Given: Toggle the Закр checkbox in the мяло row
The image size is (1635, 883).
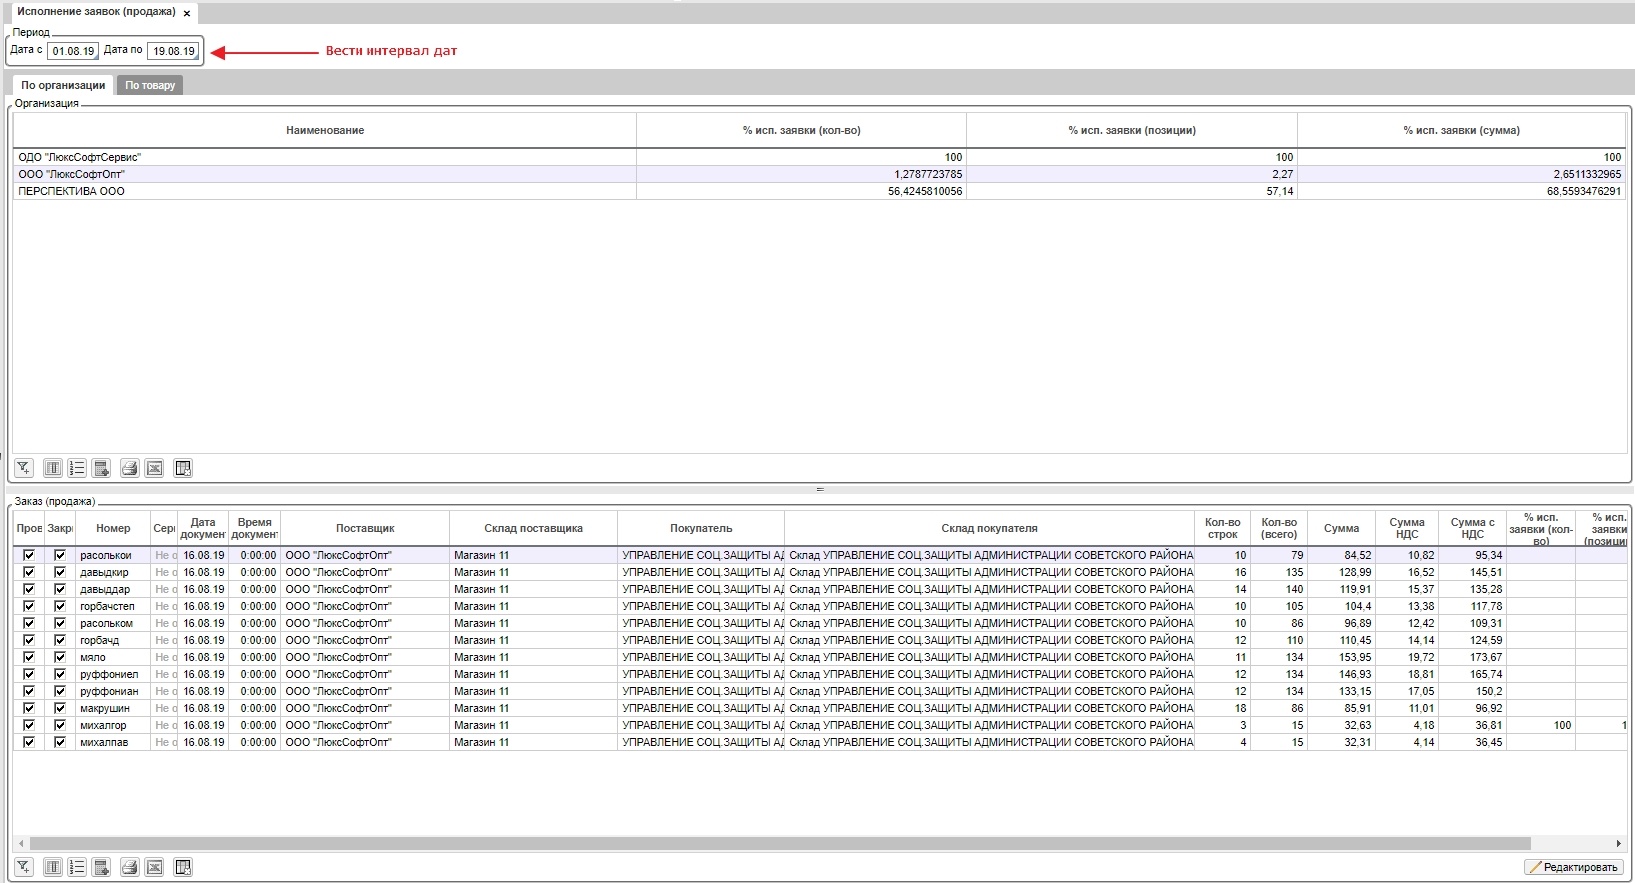Looking at the screenshot, I should point(60,657).
